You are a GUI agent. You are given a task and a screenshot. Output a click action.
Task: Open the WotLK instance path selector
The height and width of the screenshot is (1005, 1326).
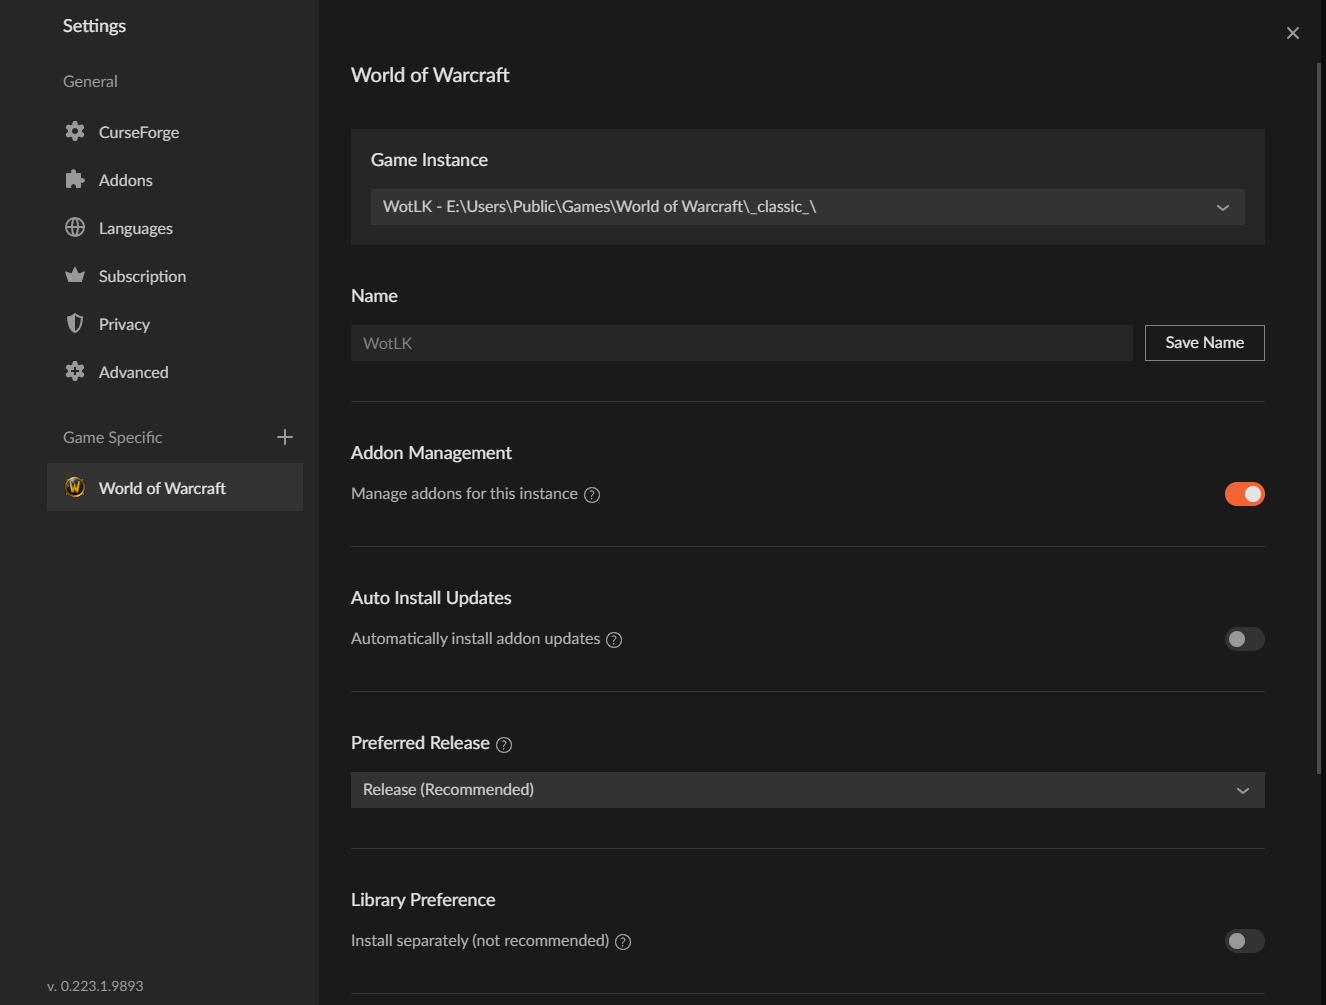[x=808, y=207]
